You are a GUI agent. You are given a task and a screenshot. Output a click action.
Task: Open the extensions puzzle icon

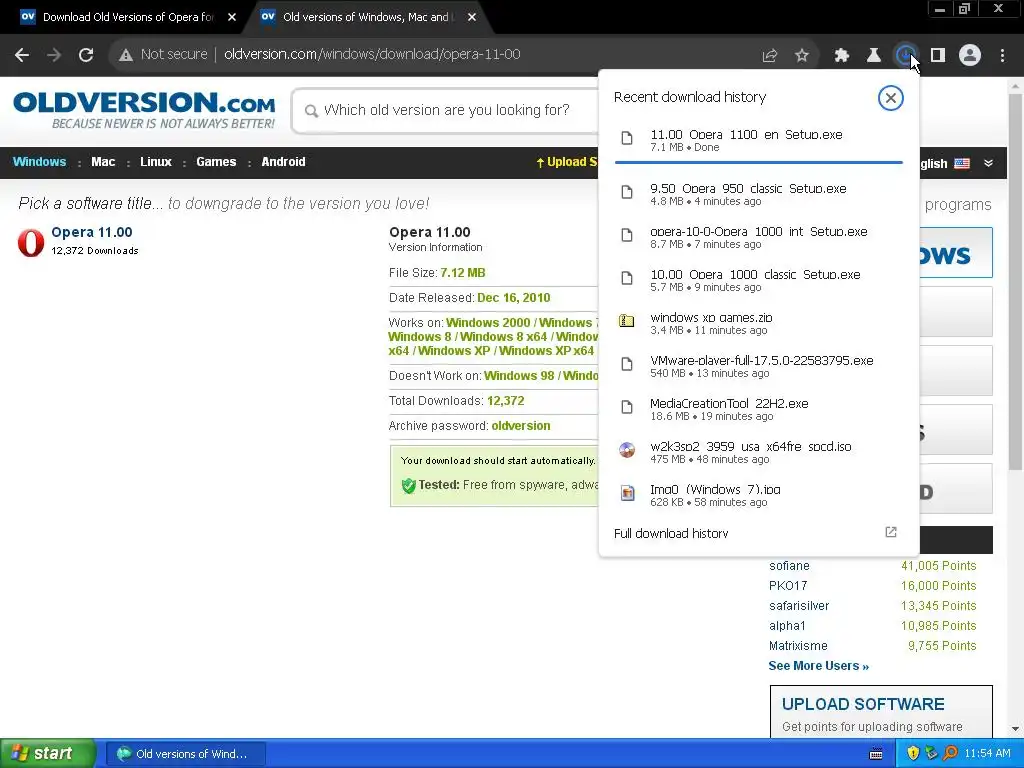coord(842,56)
